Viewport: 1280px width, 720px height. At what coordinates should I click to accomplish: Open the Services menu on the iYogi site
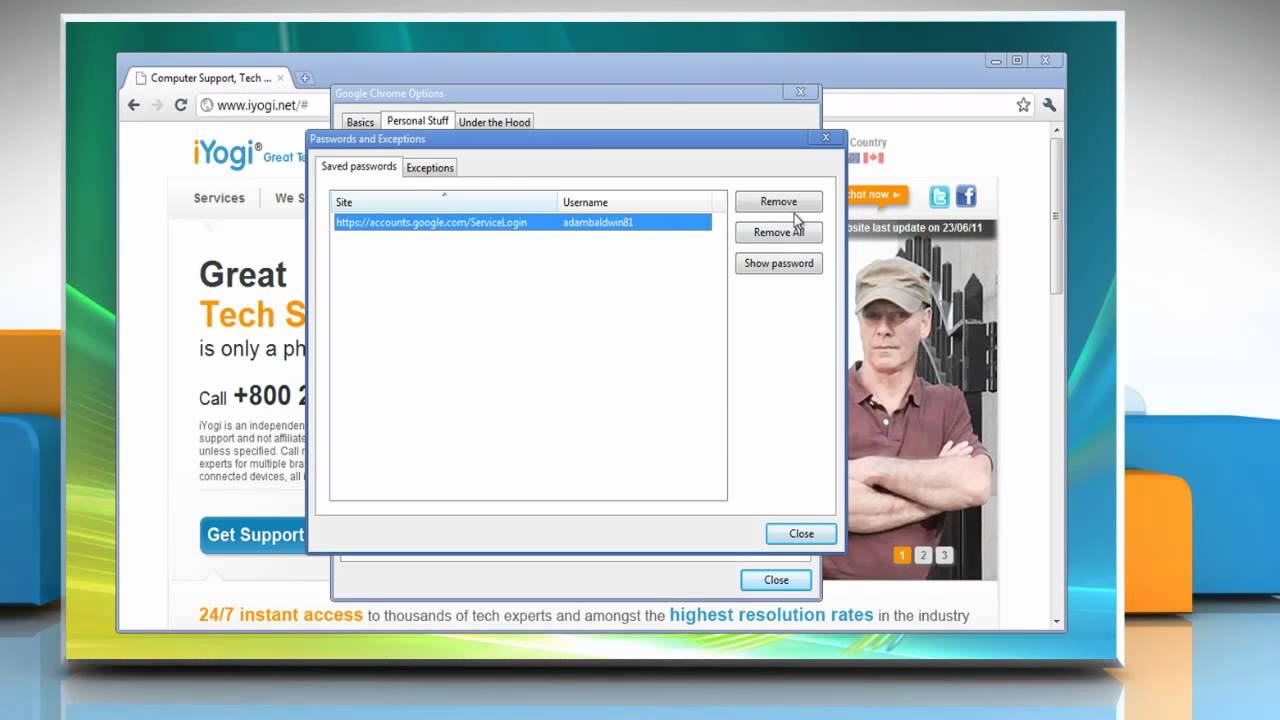pos(219,198)
